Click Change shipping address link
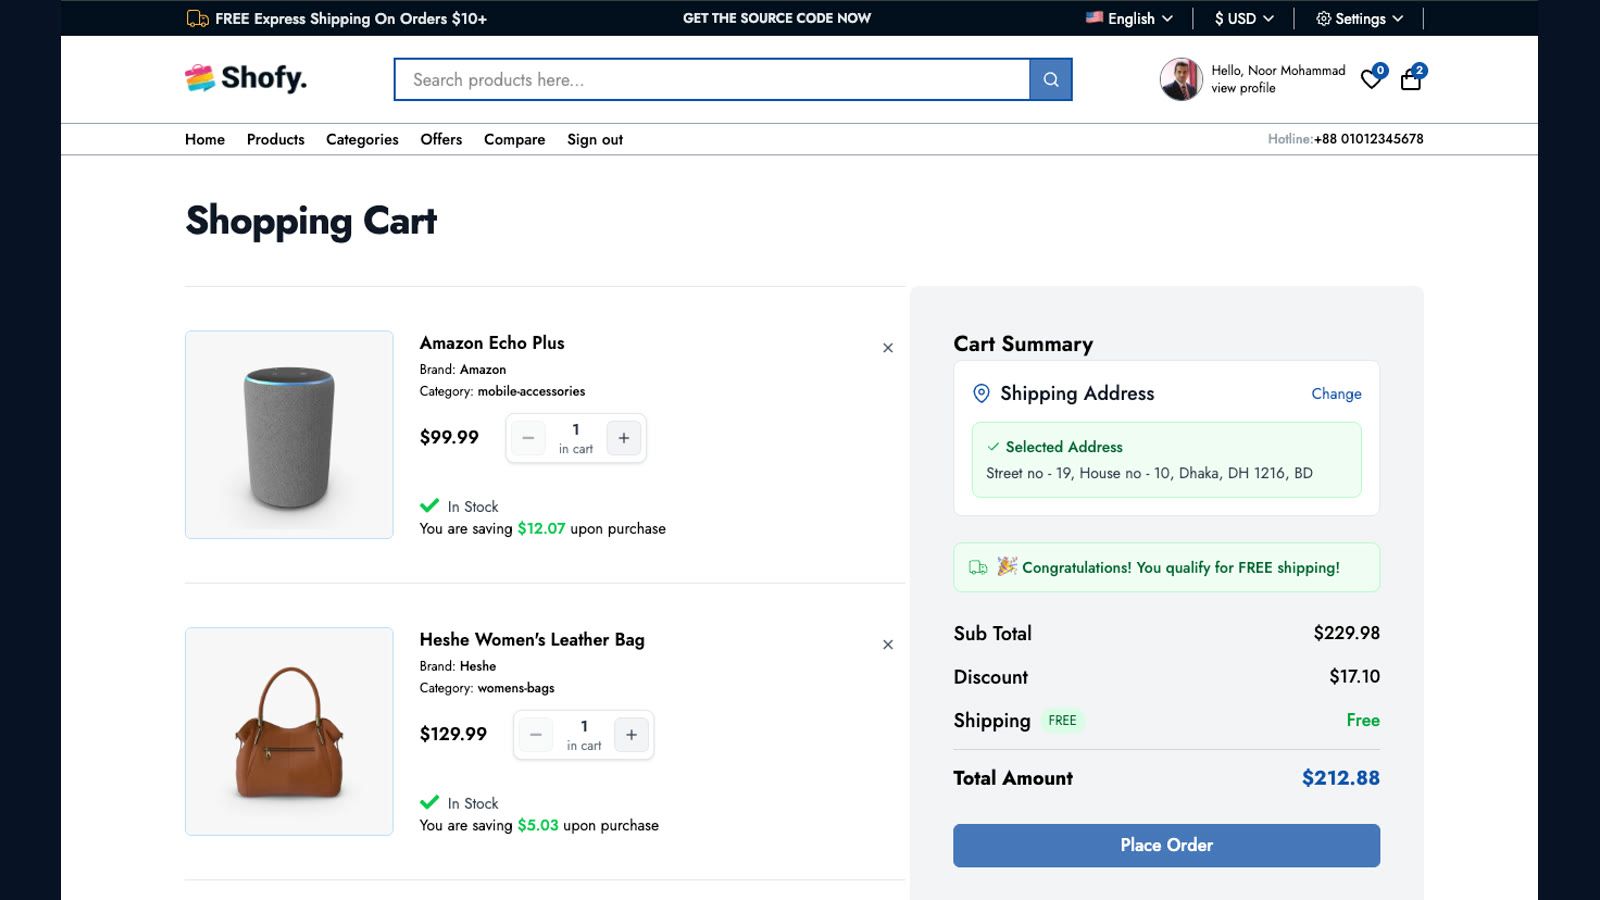This screenshot has width=1600, height=900. 1336,394
